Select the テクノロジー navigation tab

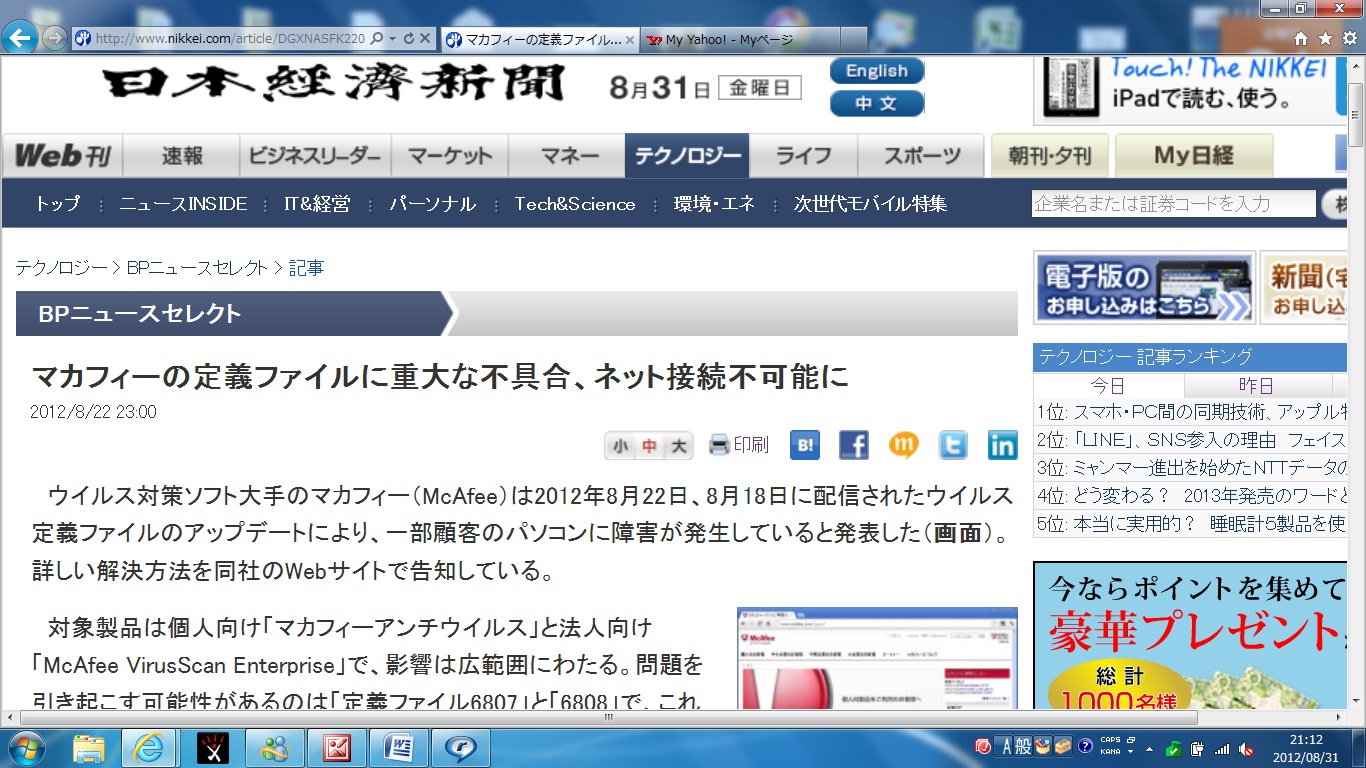click(688, 156)
